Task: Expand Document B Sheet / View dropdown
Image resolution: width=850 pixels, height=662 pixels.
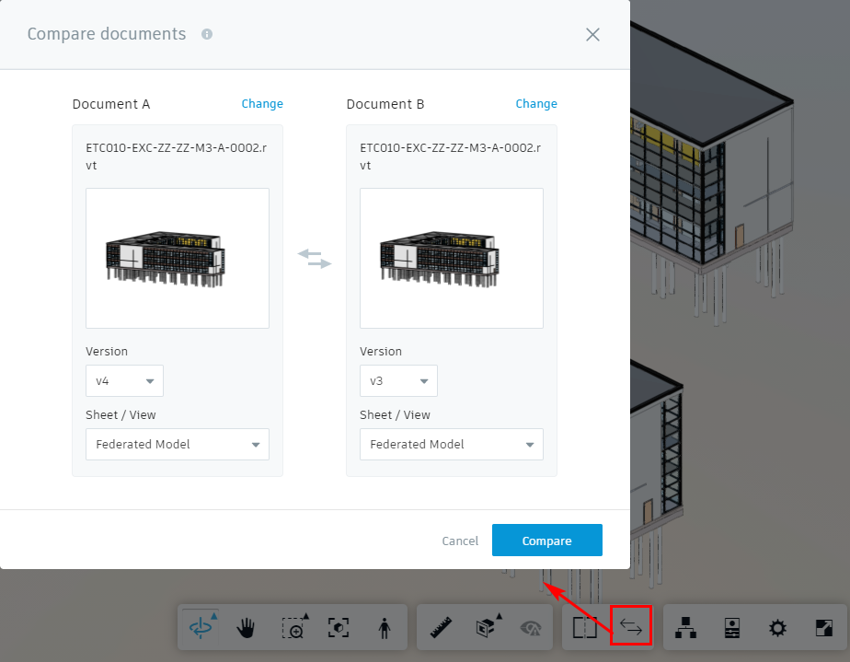Action: 452,444
